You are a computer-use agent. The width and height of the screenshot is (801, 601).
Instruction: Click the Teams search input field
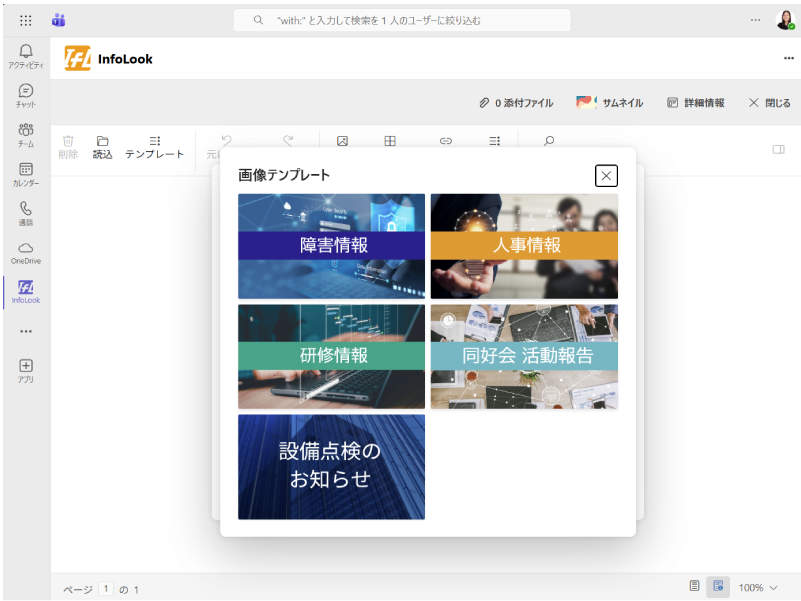pyautogui.click(x=402, y=20)
